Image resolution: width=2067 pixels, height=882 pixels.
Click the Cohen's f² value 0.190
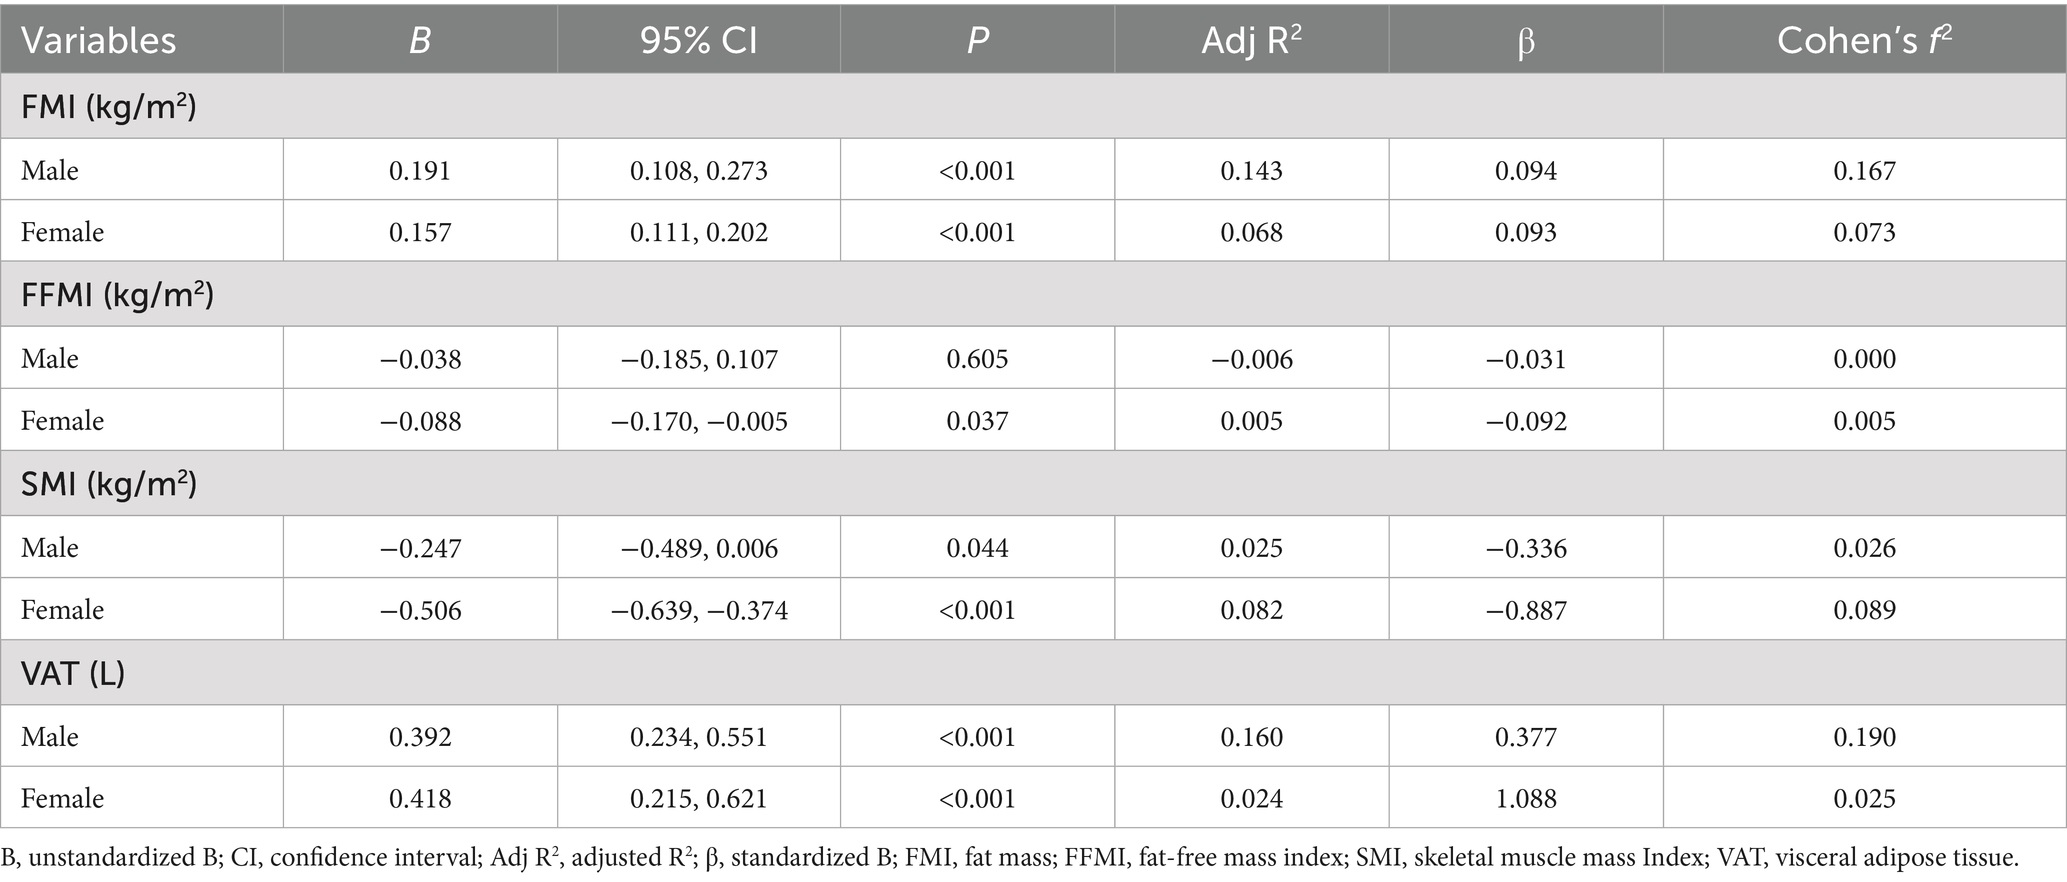click(1864, 737)
